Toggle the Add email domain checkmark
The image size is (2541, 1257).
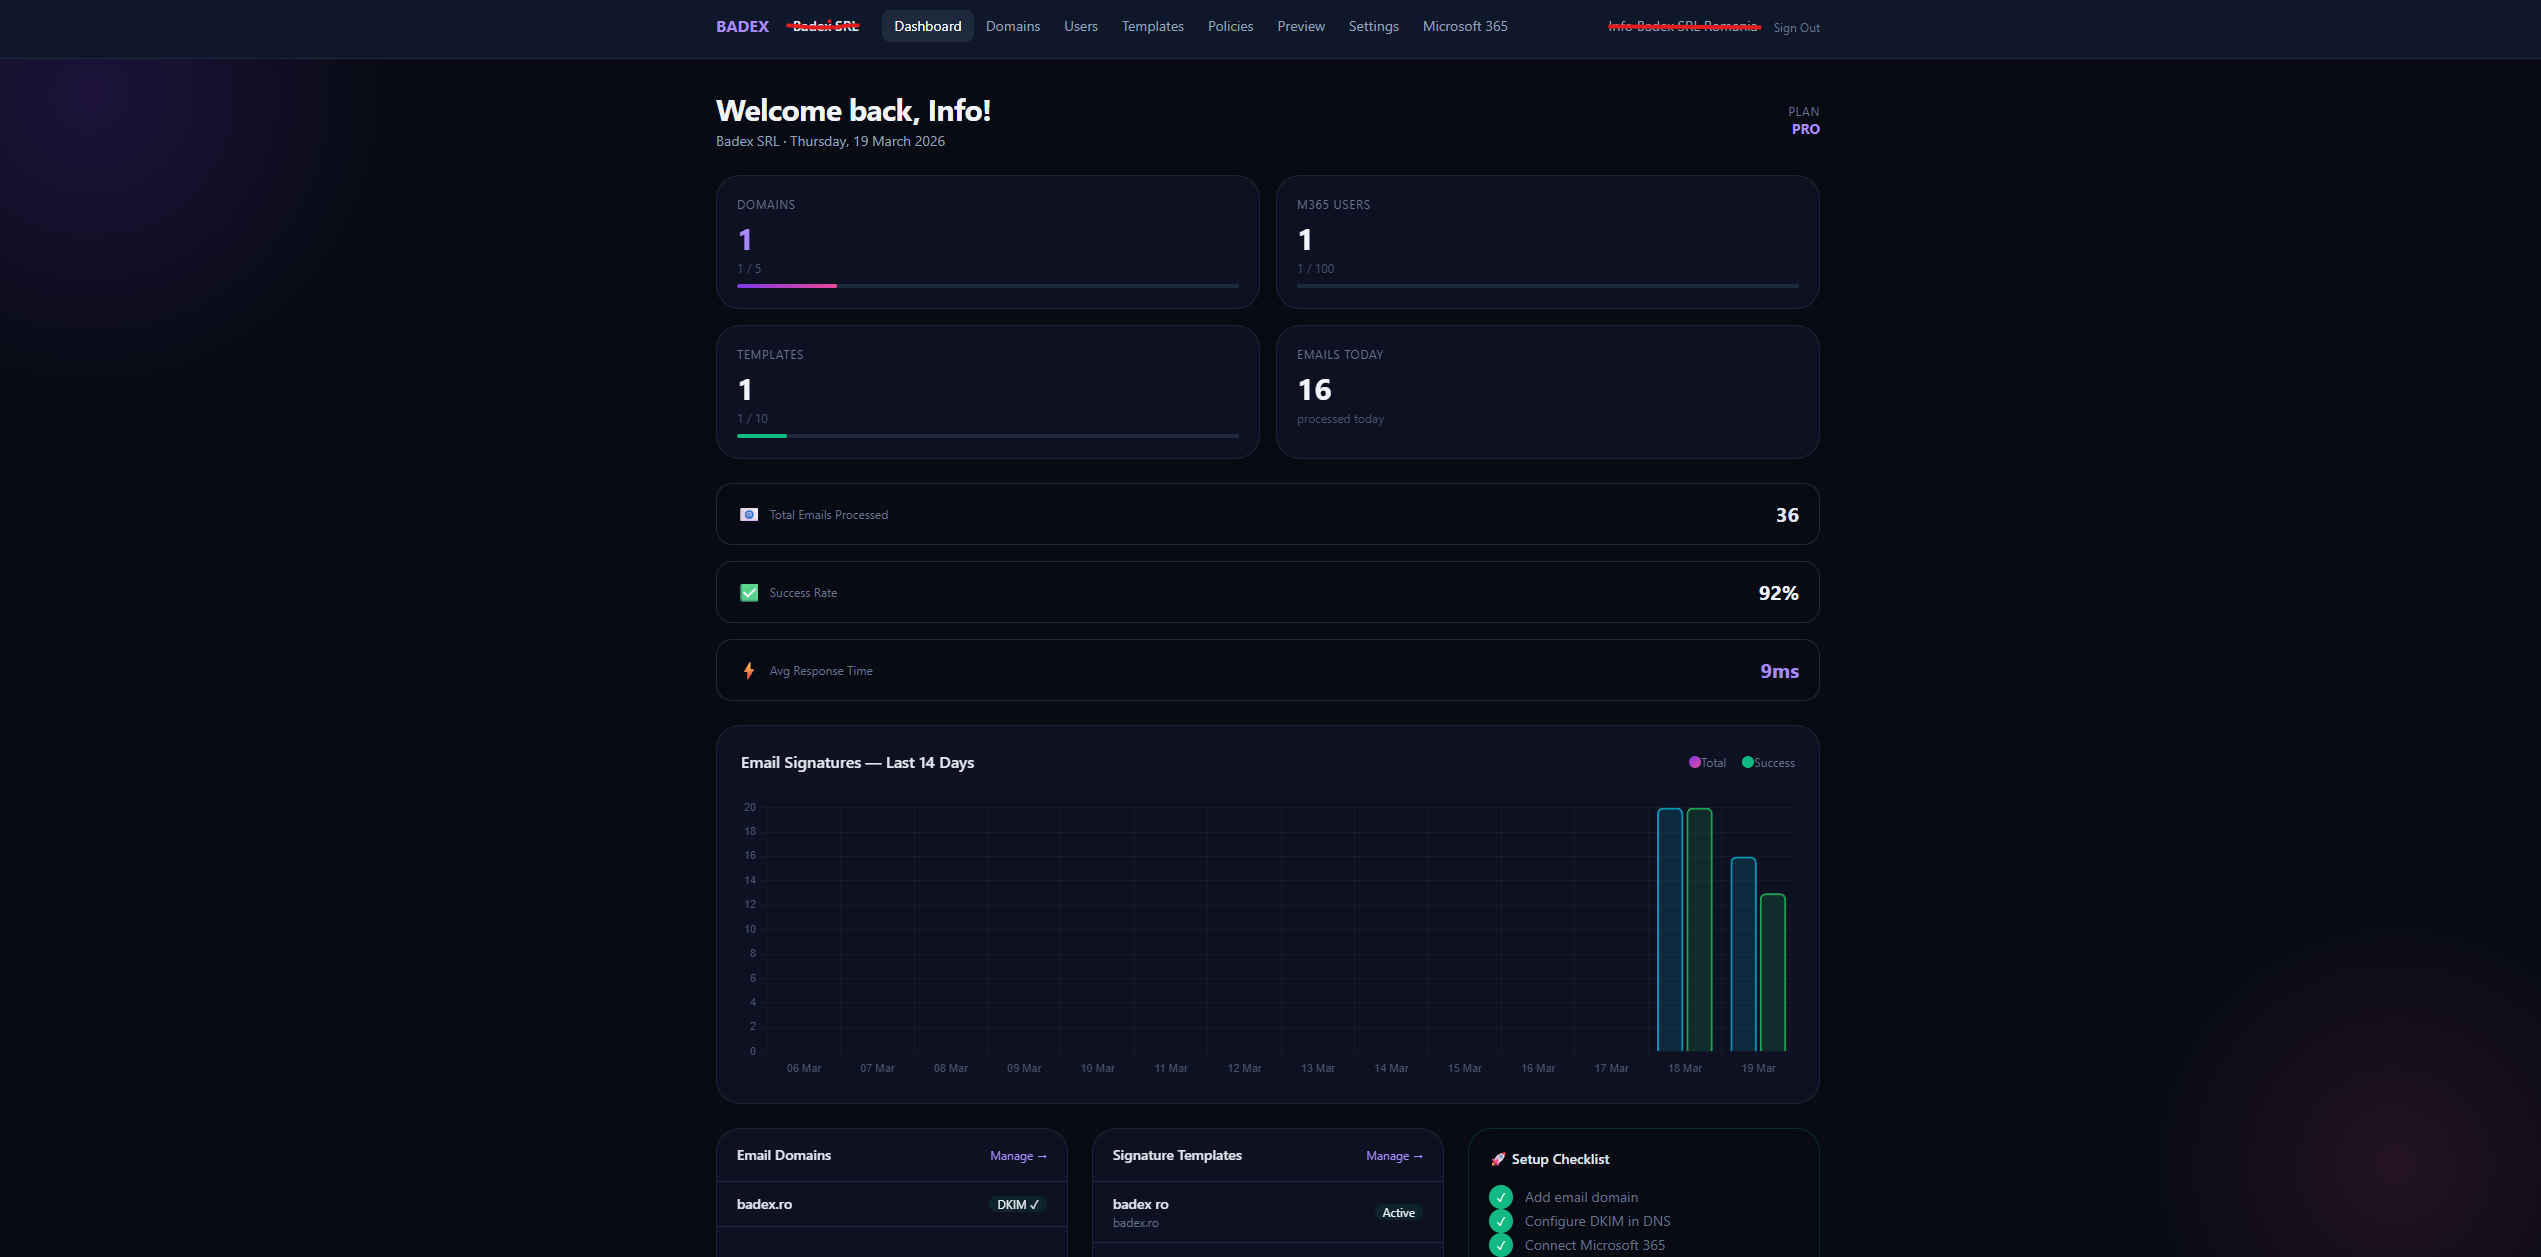[x=1500, y=1197]
